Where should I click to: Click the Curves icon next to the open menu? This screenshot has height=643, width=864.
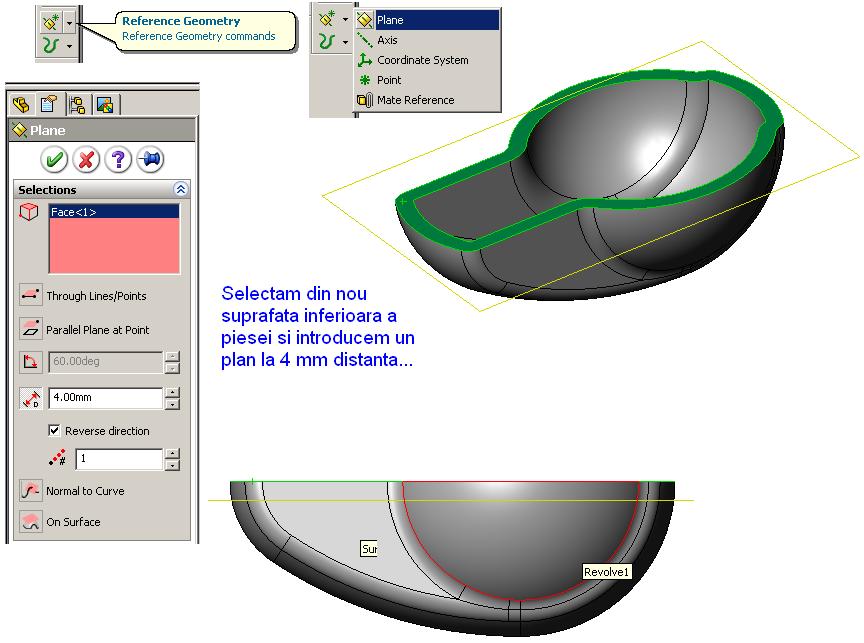click(327, 41)
